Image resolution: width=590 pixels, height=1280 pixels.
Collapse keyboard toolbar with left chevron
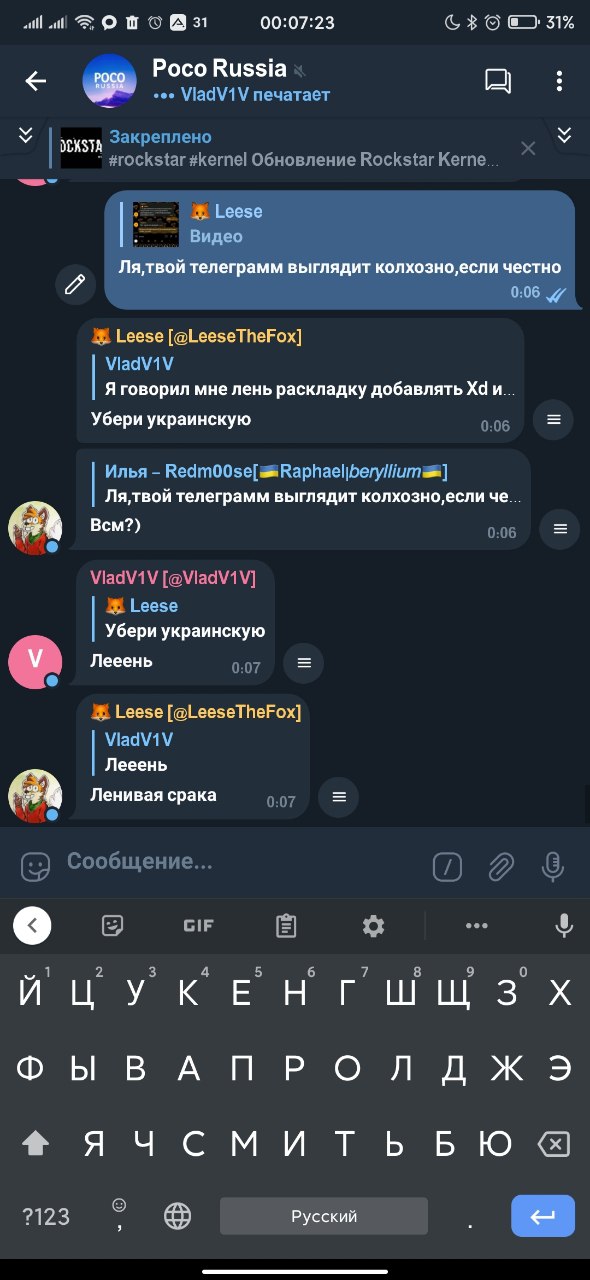(32, 926)
